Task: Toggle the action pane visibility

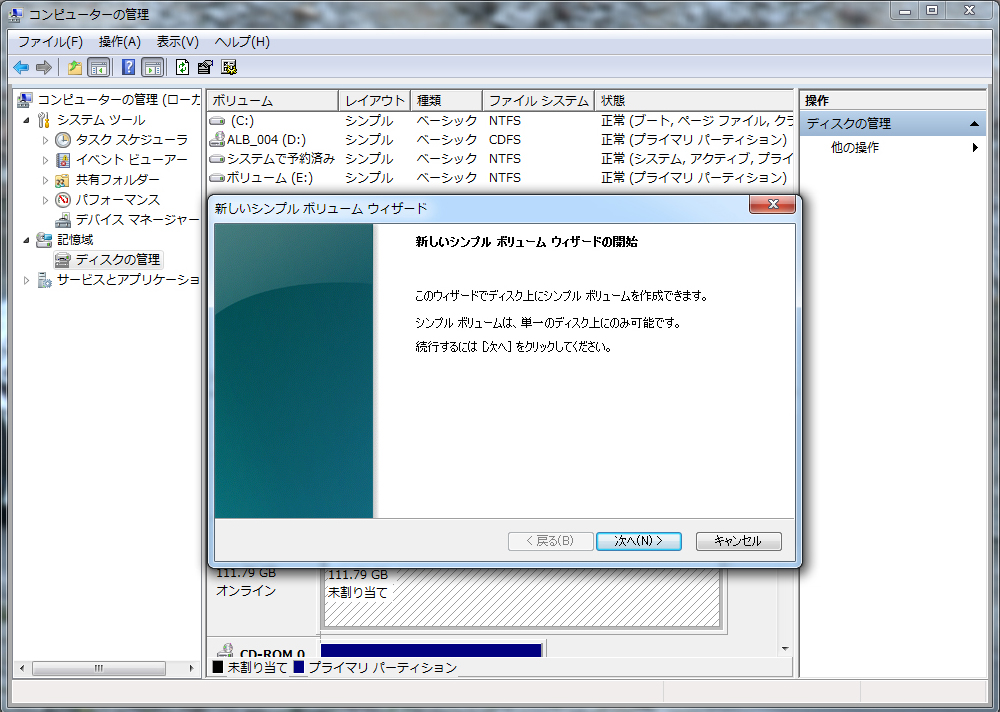Action: point(152,67)
